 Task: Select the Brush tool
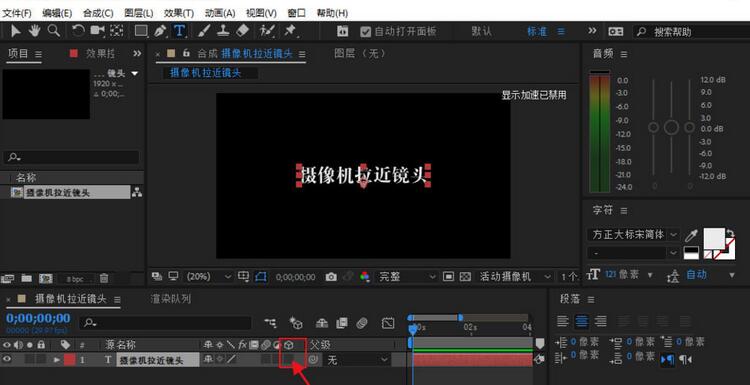click(x=204, y=31)
